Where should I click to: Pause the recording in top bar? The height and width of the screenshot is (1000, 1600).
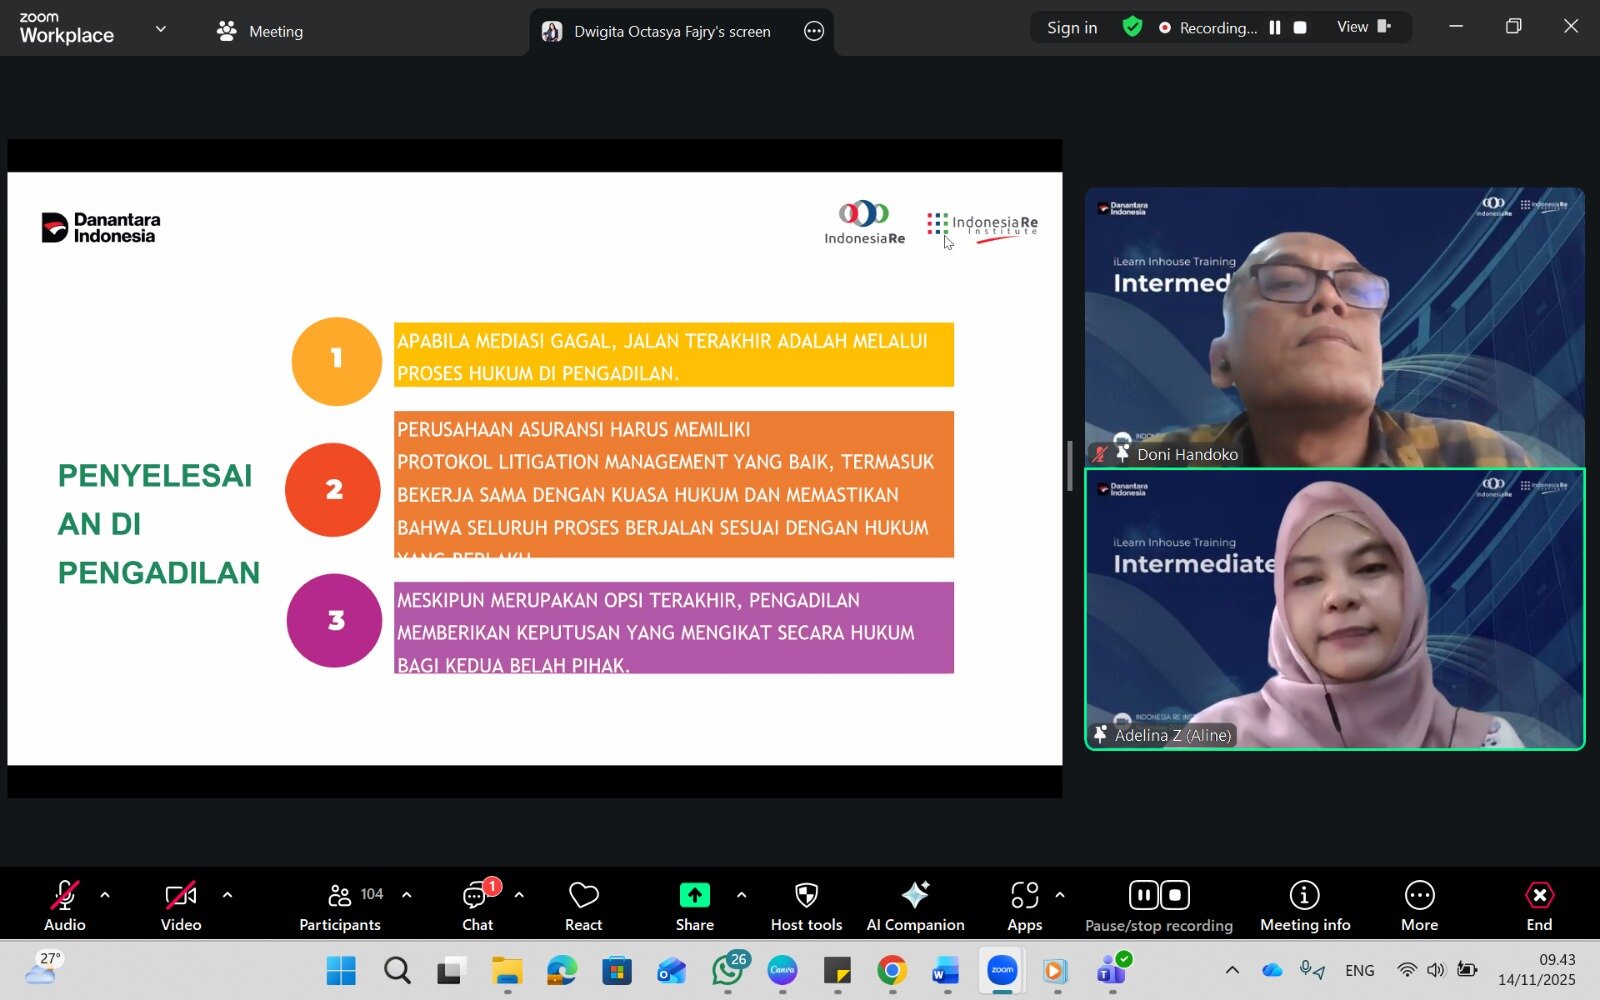(x=1275, y=28)
